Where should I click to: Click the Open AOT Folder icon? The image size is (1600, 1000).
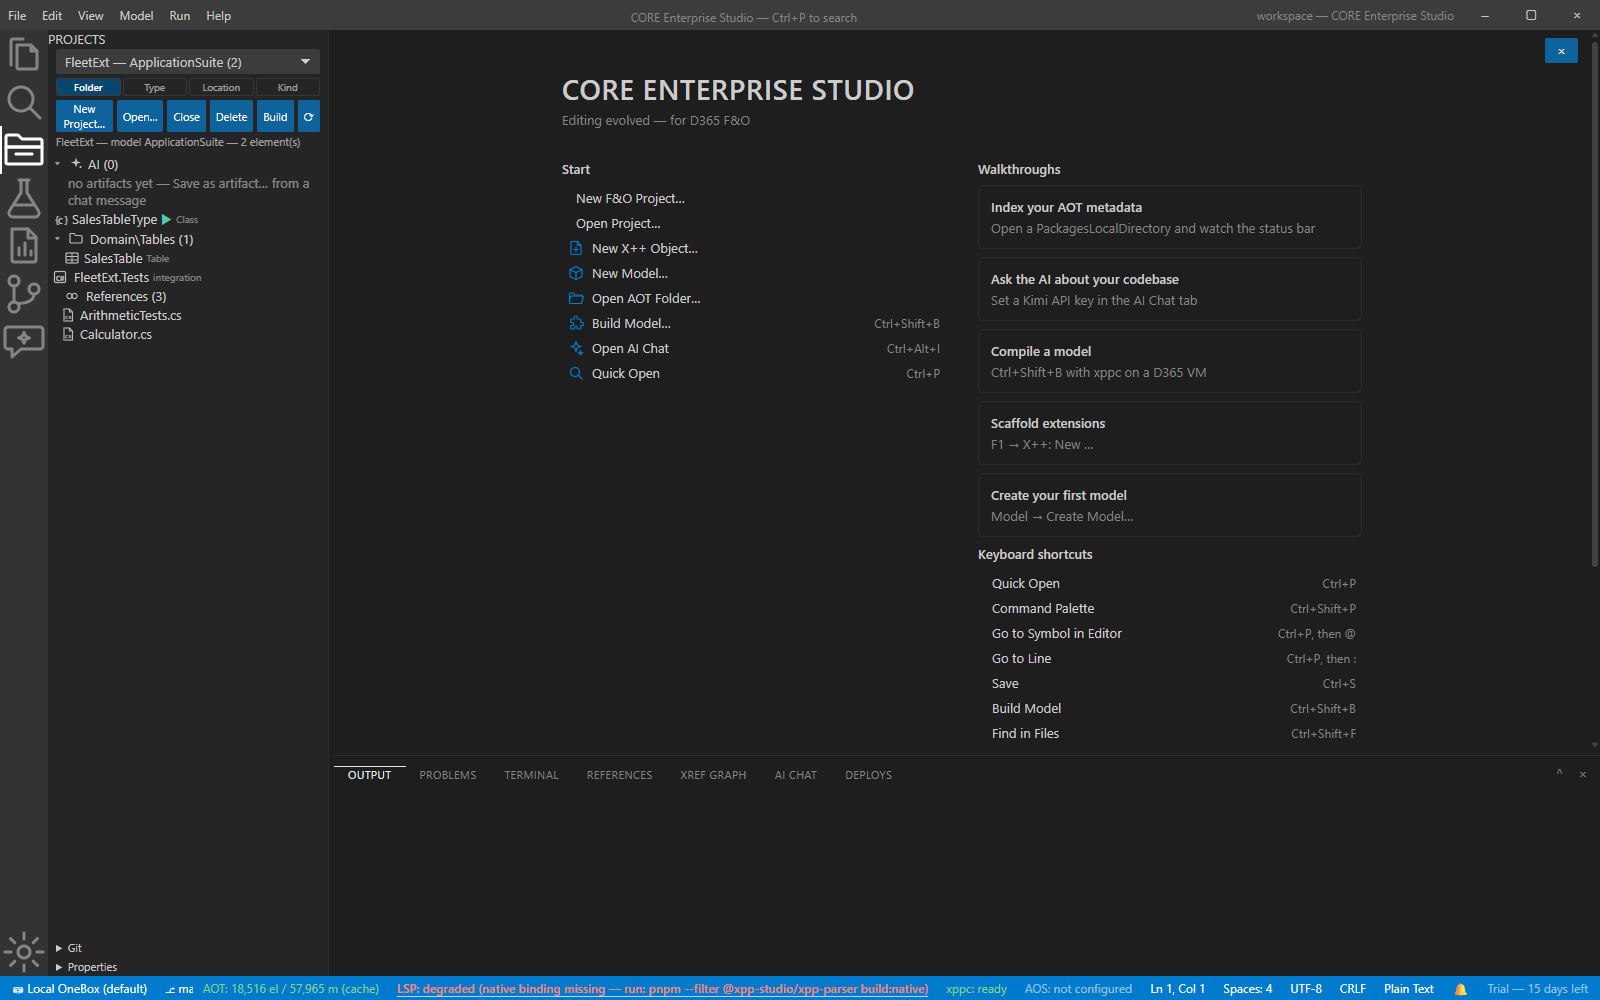[576, 298]
